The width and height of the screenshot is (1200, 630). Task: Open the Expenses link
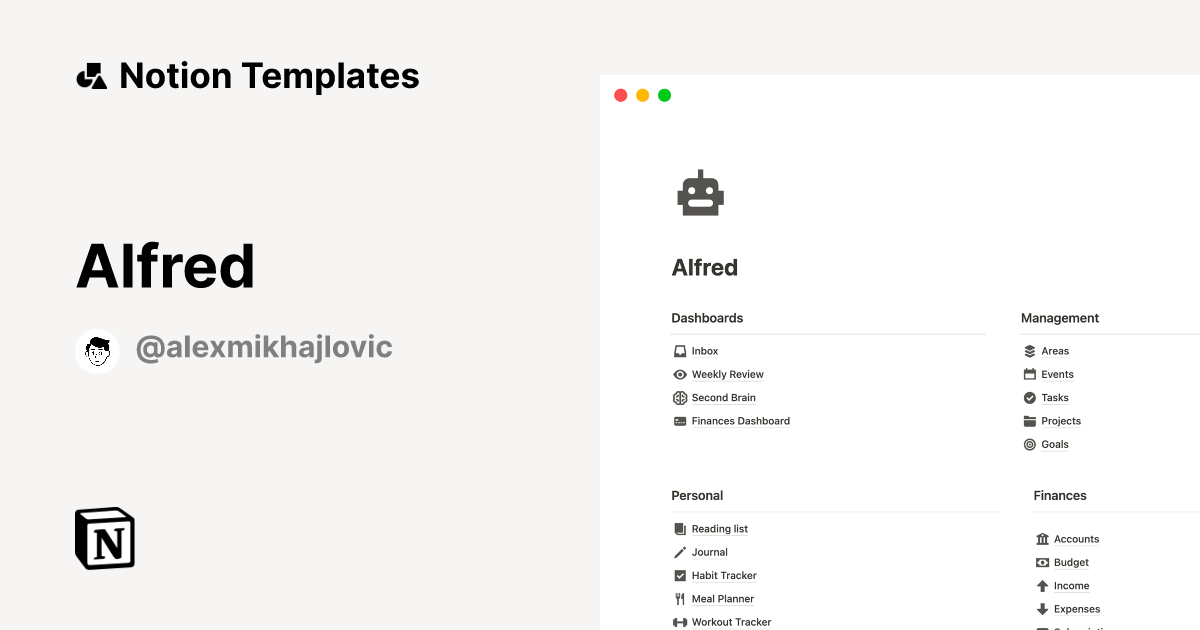[x=1076, y=609]
